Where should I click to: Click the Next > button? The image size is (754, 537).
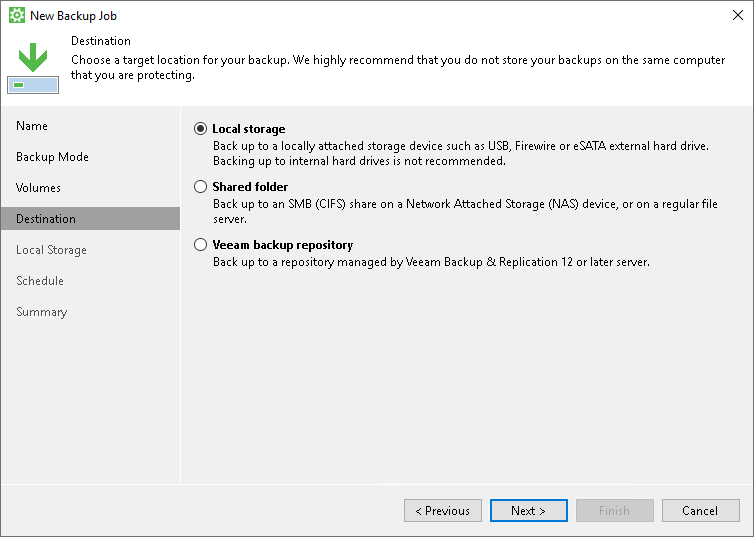(x=528, y=511)
